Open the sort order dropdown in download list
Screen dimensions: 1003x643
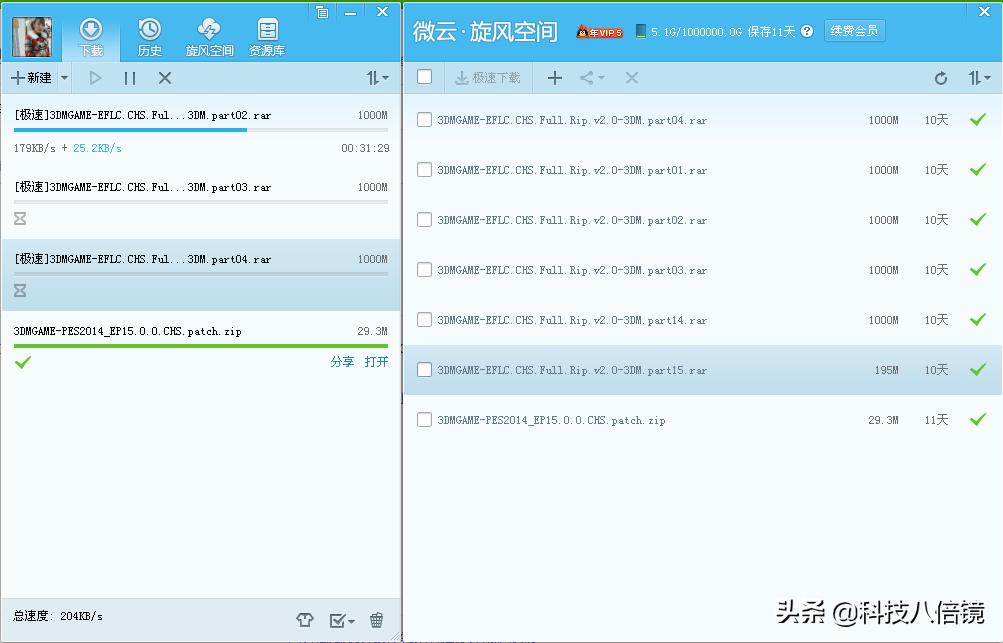374,77
